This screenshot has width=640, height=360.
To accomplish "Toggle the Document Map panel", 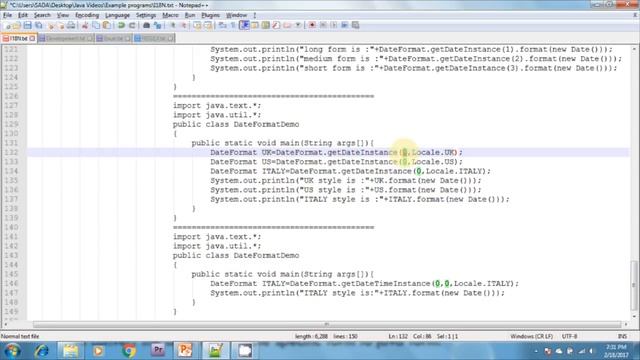I will point(266,25).
